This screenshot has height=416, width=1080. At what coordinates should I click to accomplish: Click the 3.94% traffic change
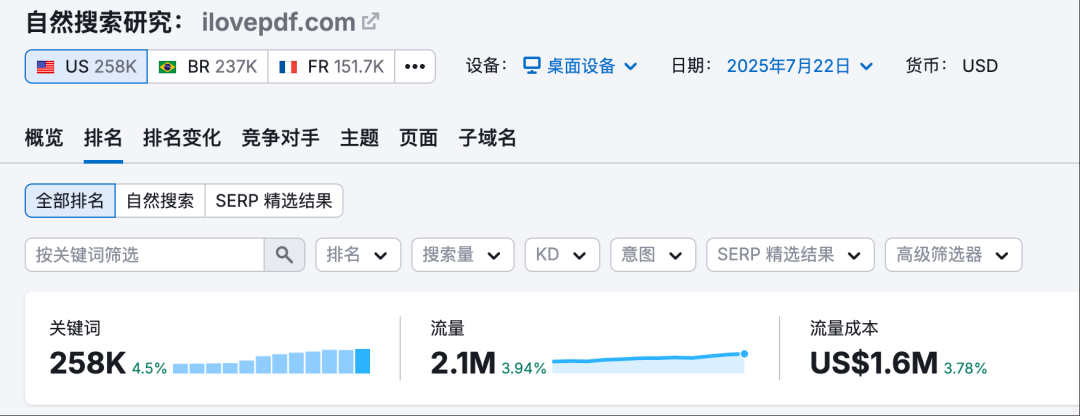524,368
